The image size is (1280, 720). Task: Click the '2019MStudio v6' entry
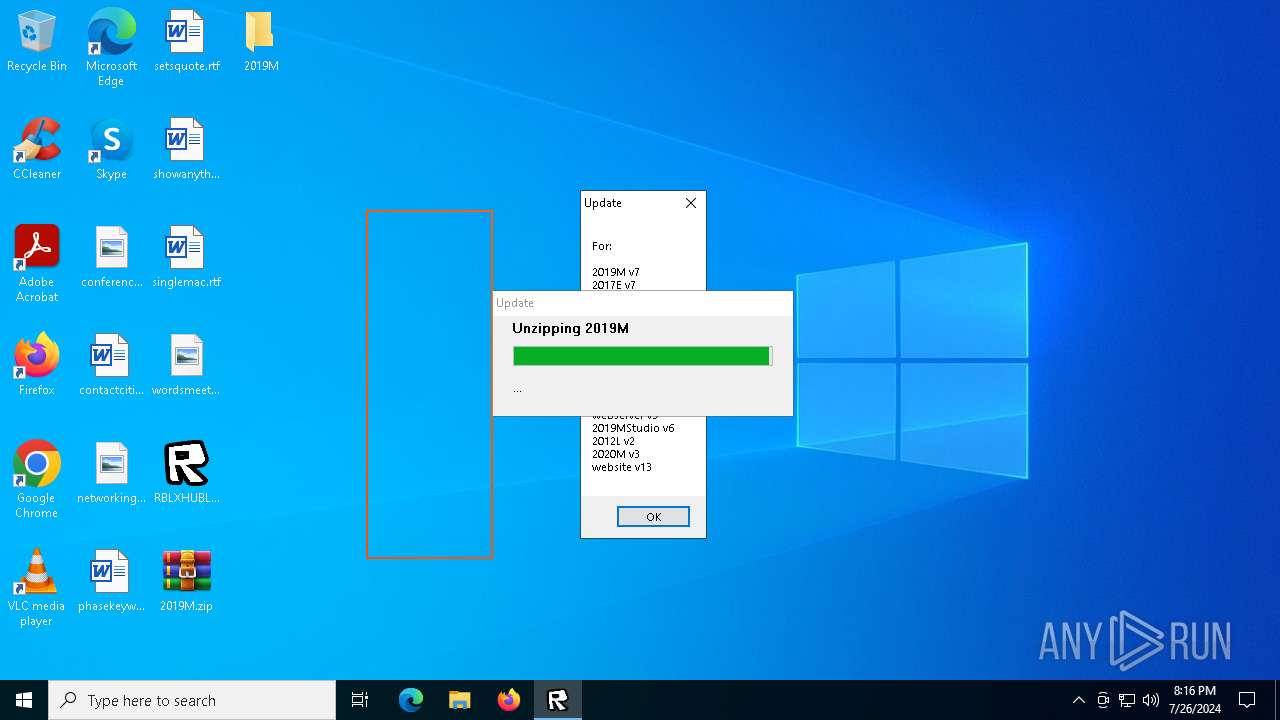633,428
